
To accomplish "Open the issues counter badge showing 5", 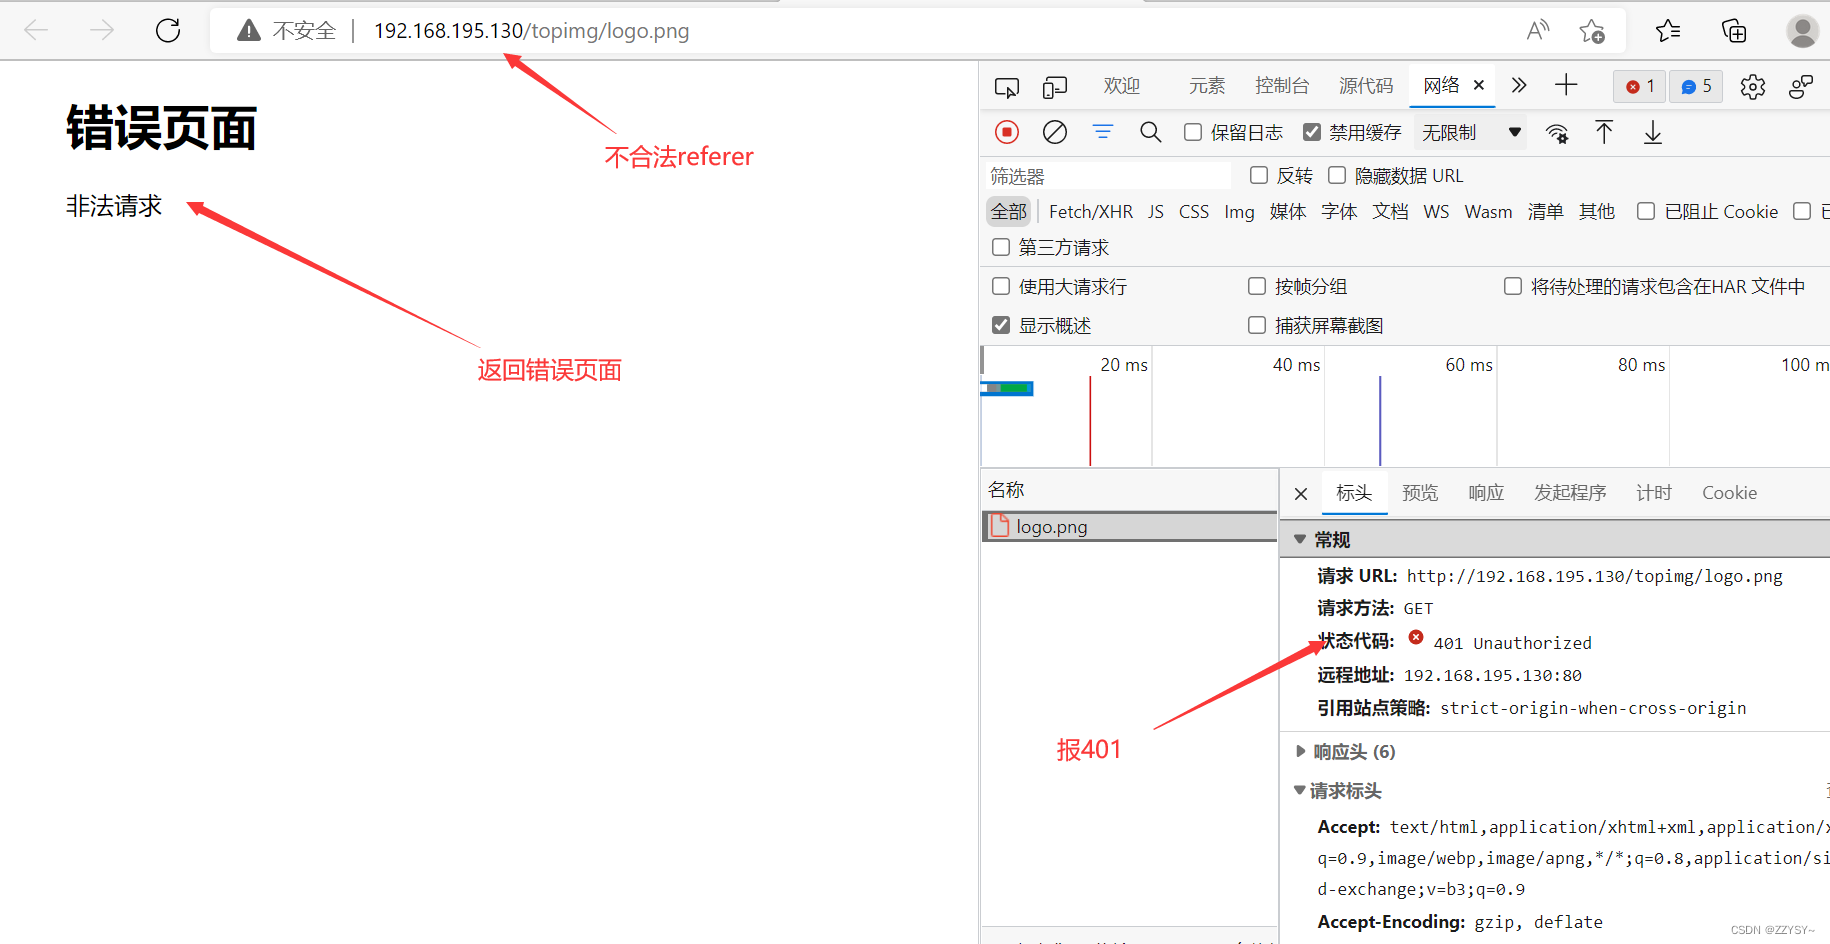I will [x=1696, y=87].
